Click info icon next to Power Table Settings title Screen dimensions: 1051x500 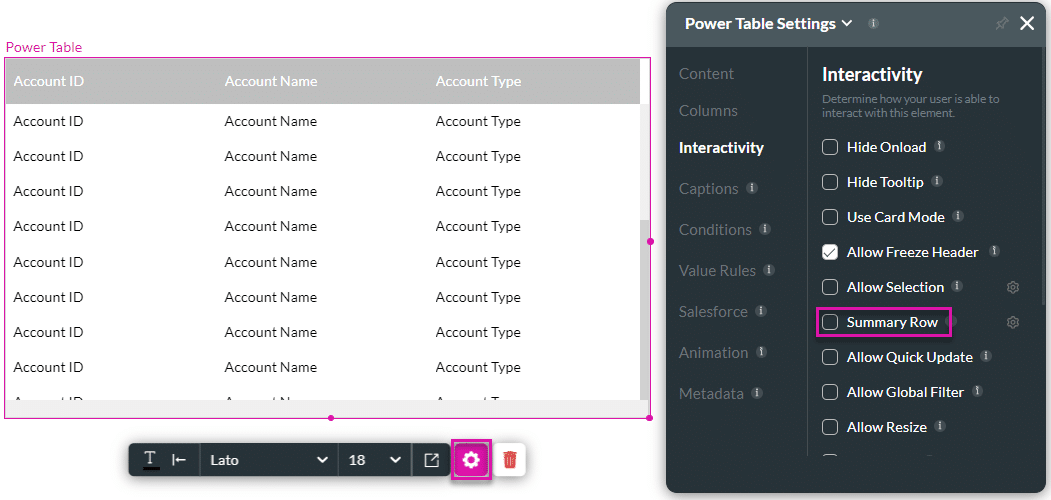coord(873,23)
